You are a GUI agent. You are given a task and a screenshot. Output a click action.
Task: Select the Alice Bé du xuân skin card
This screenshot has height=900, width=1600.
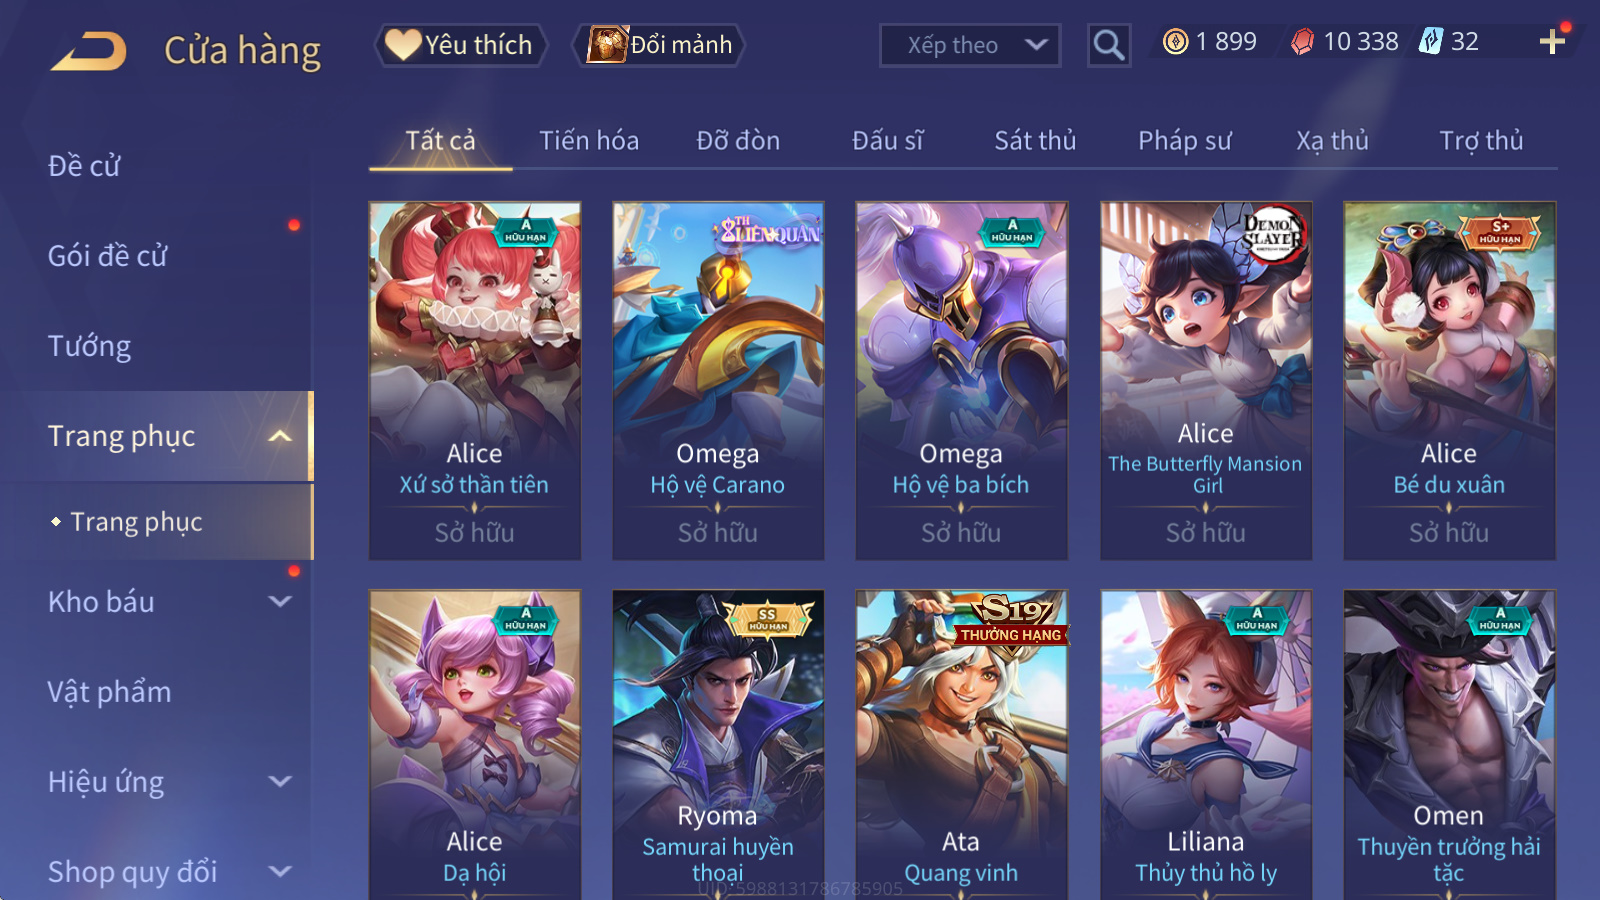(x=1449, y=381)
